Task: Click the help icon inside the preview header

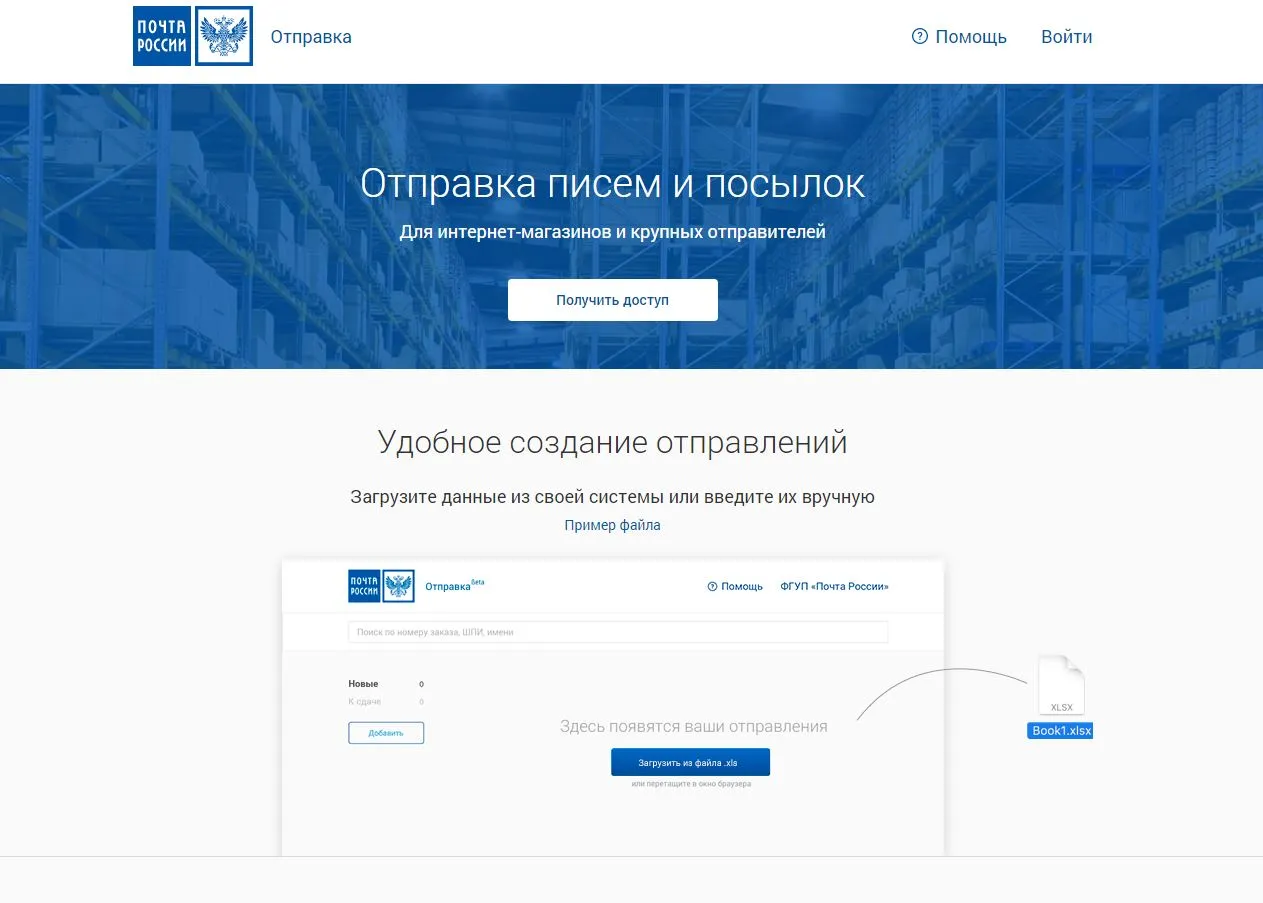Action: 712,587
